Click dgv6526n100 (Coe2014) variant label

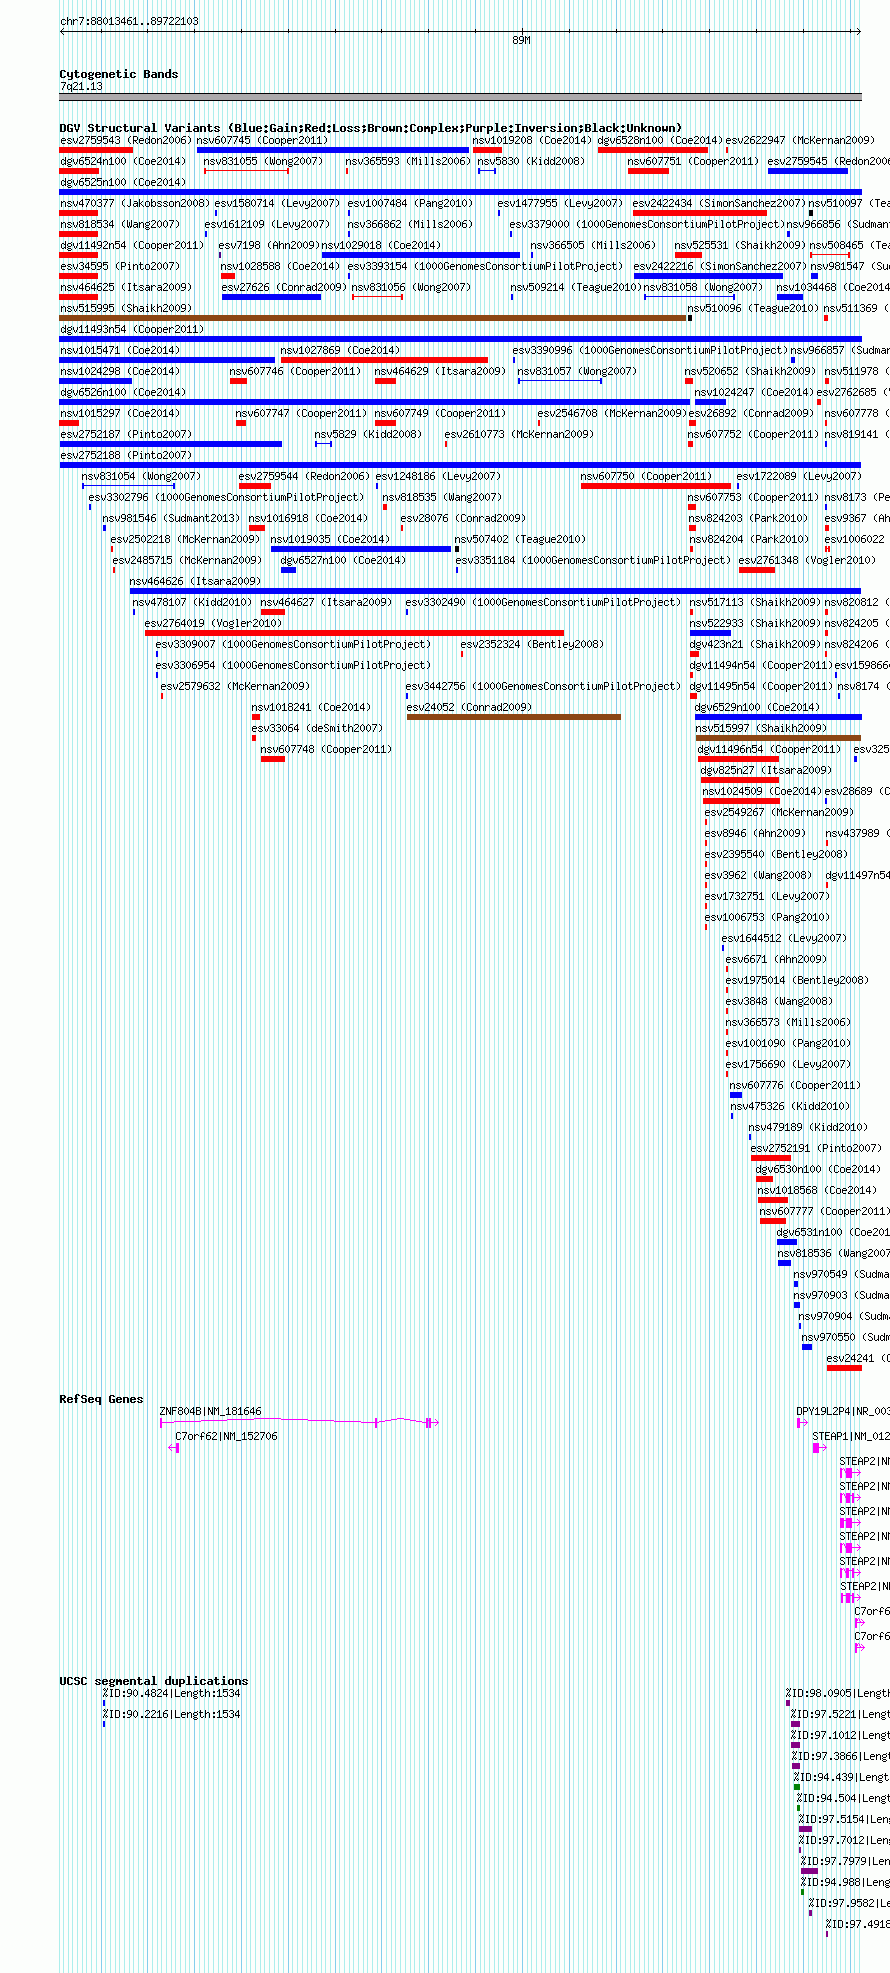tap(122, 392)
